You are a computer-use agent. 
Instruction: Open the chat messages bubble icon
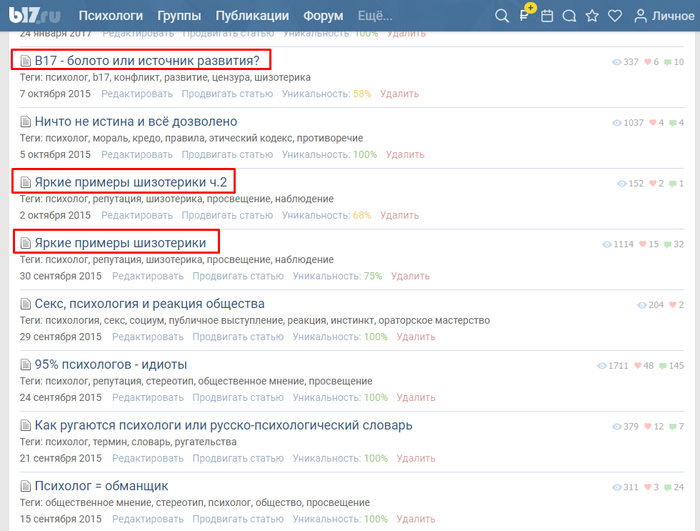(569, 16)
